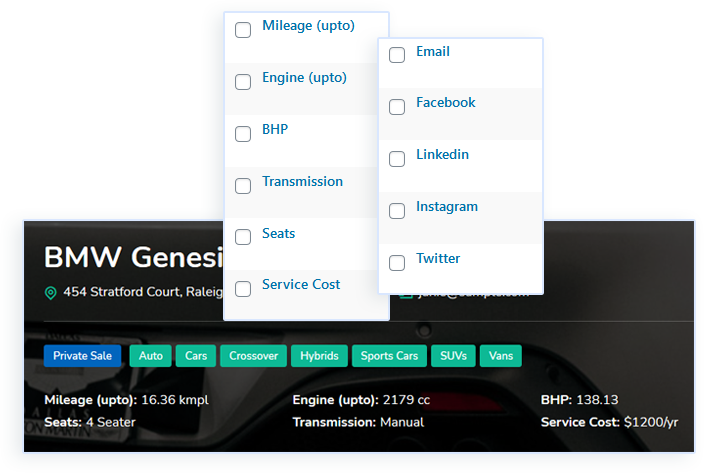Enable the Transmission checkbox

tap(243, 186)
